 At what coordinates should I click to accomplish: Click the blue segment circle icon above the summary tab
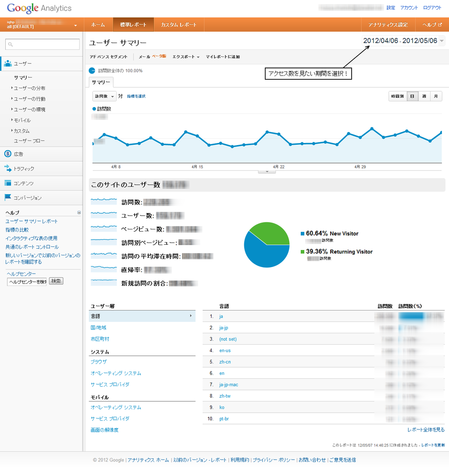[92, 71]
